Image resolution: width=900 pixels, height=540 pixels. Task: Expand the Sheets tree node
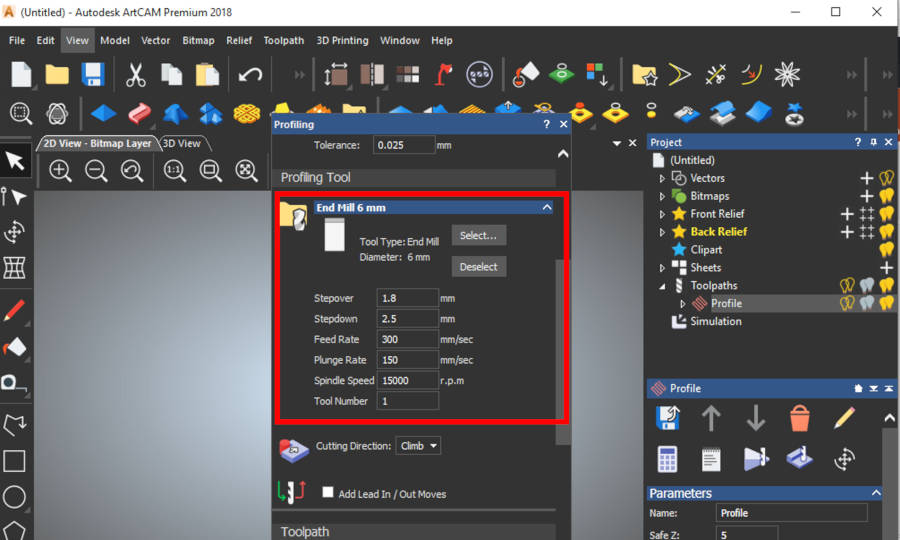662,267
